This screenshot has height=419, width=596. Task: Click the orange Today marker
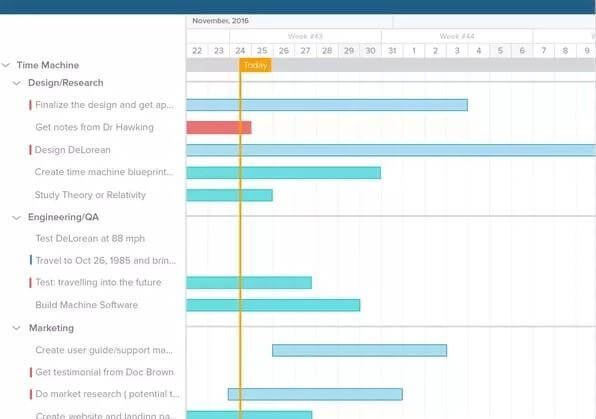tap(255, 65)
